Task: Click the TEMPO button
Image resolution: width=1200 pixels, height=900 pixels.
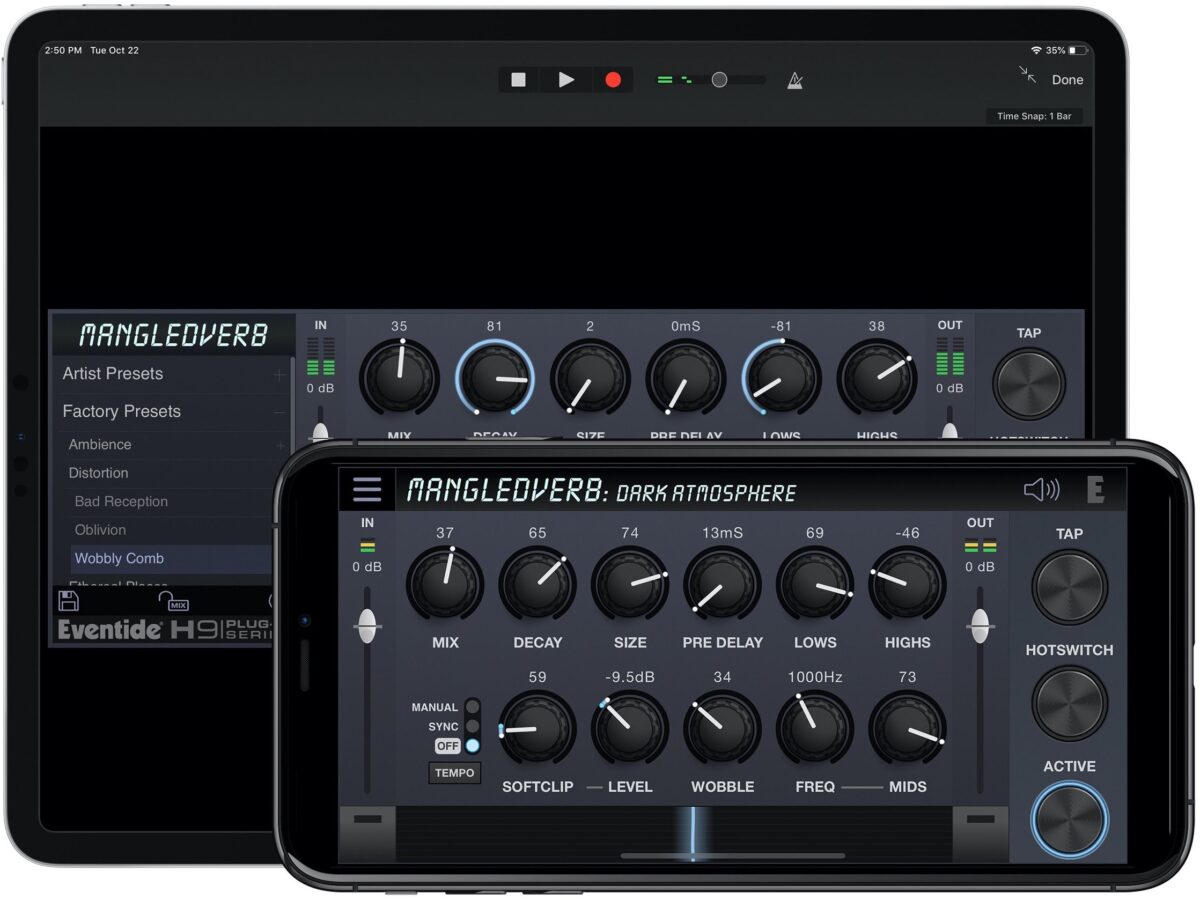Action: tap(454, 773)
